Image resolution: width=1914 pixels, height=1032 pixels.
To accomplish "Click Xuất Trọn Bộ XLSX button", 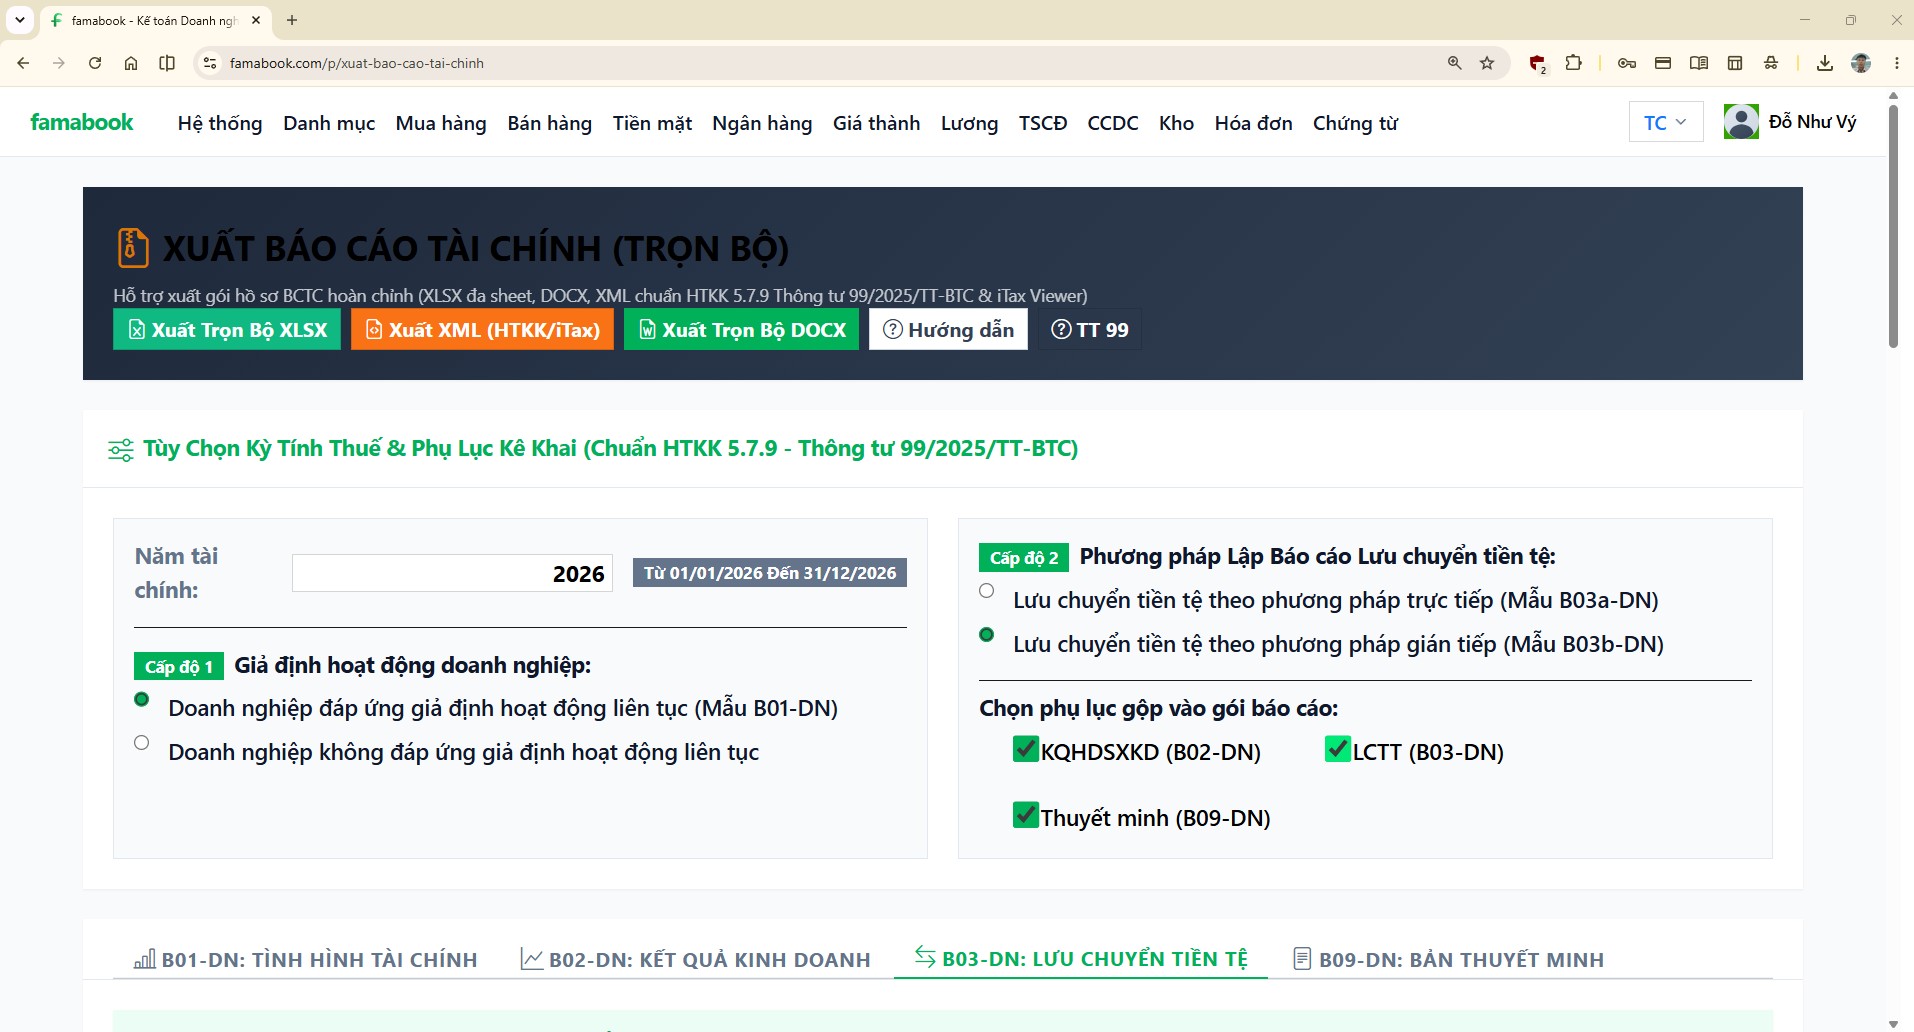I will coord(227,330).
